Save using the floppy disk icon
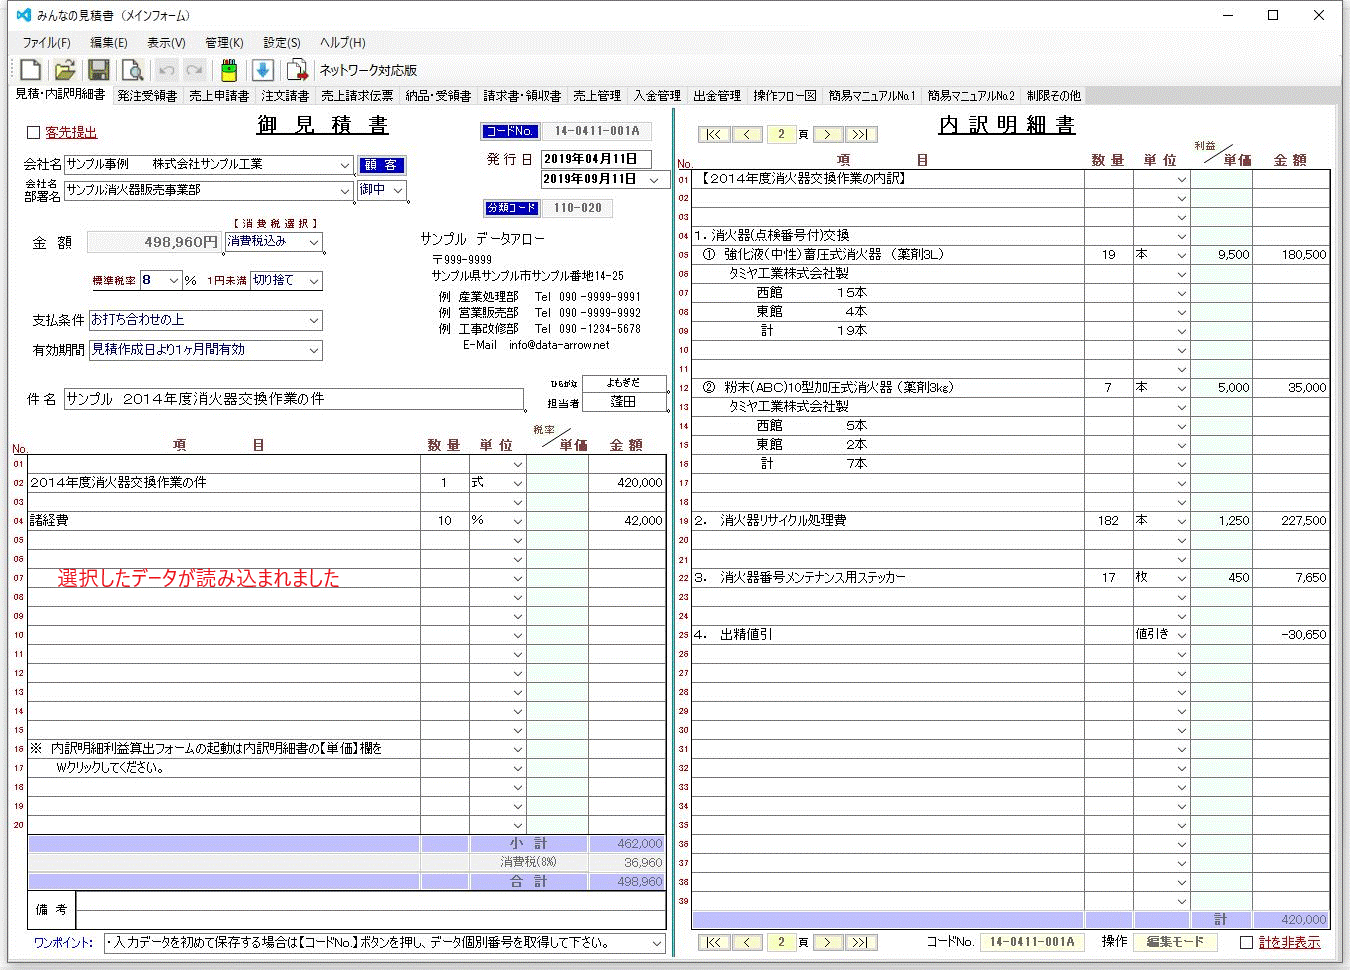The height and width of the screenshot is (970, 1350). click(98, 70)
